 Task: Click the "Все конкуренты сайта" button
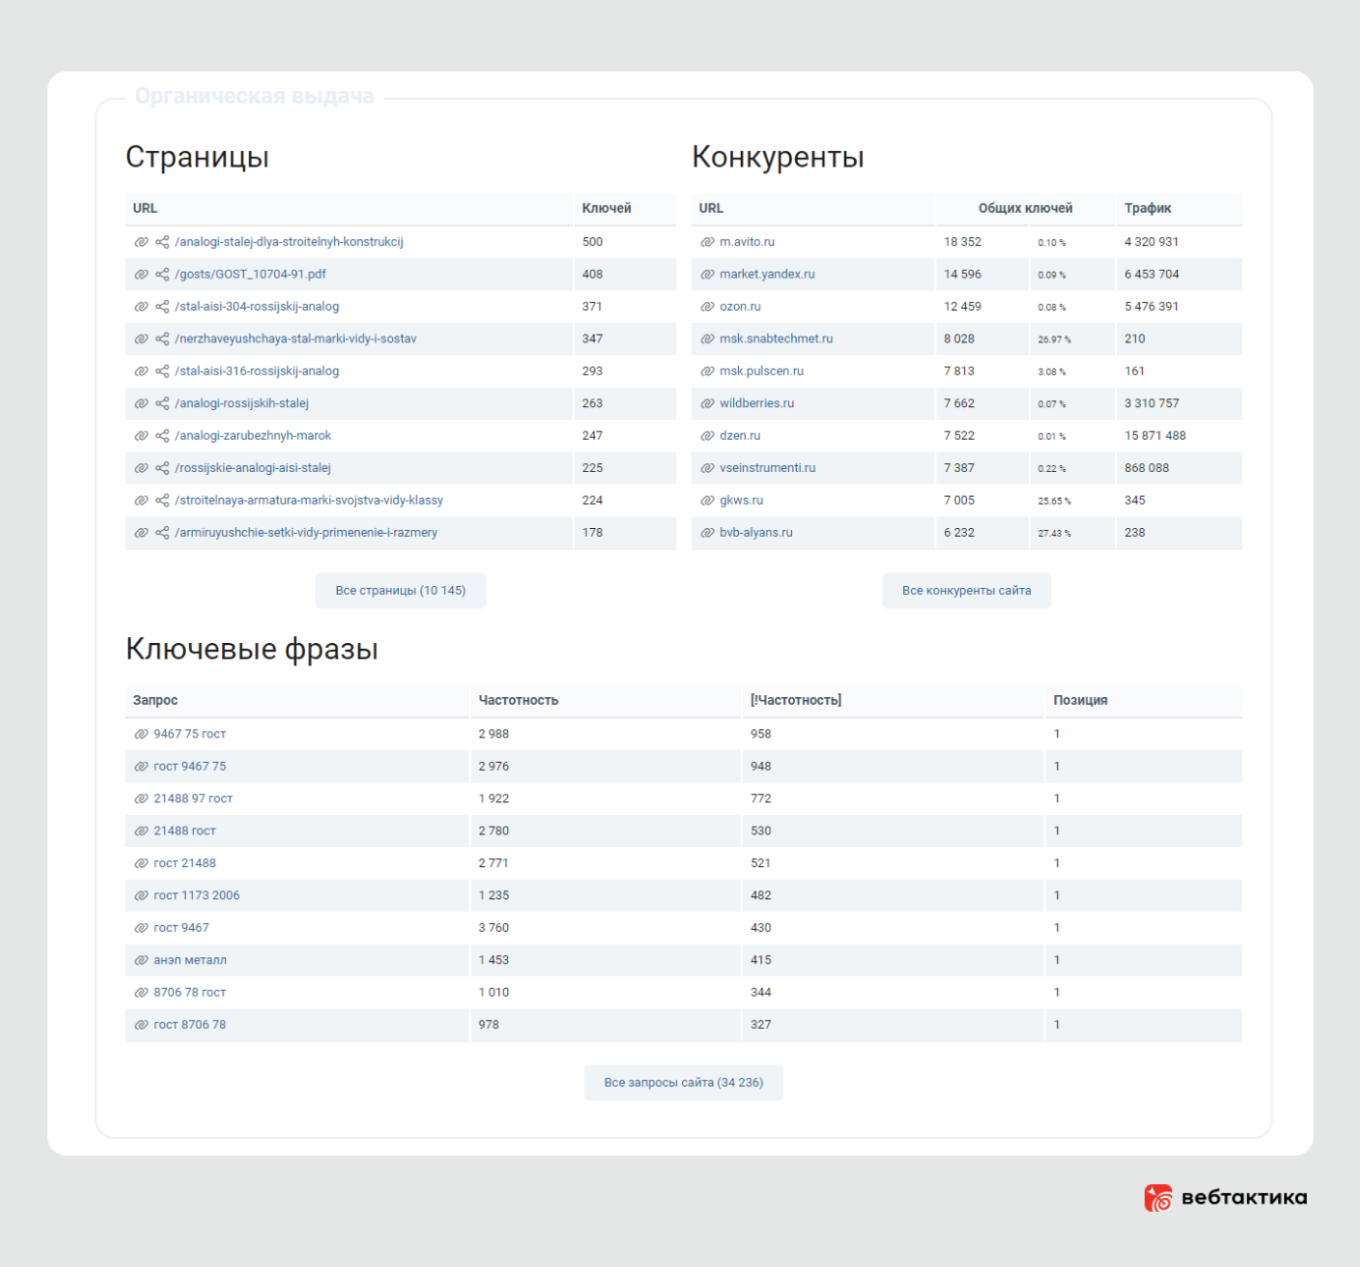pos(966,590)
